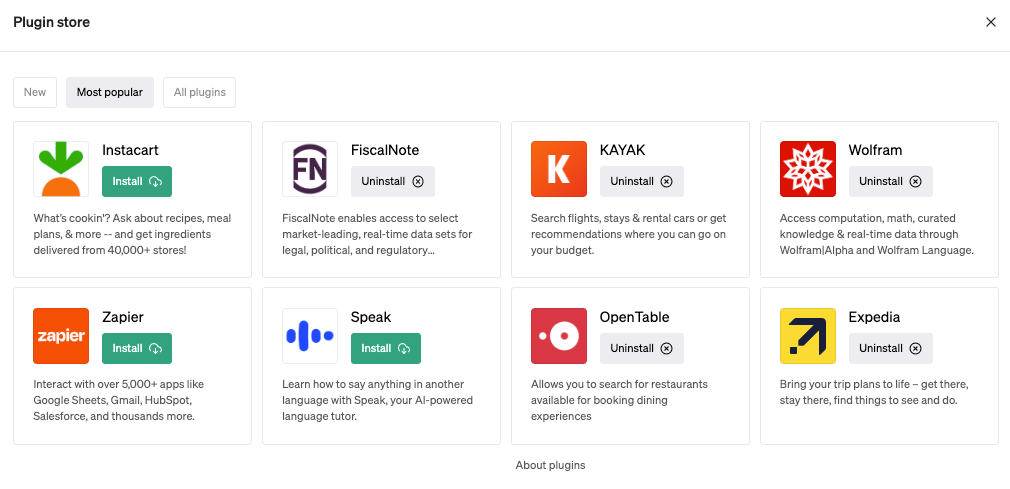Click the Wolfram red snowflake logo

pos(808,169)
